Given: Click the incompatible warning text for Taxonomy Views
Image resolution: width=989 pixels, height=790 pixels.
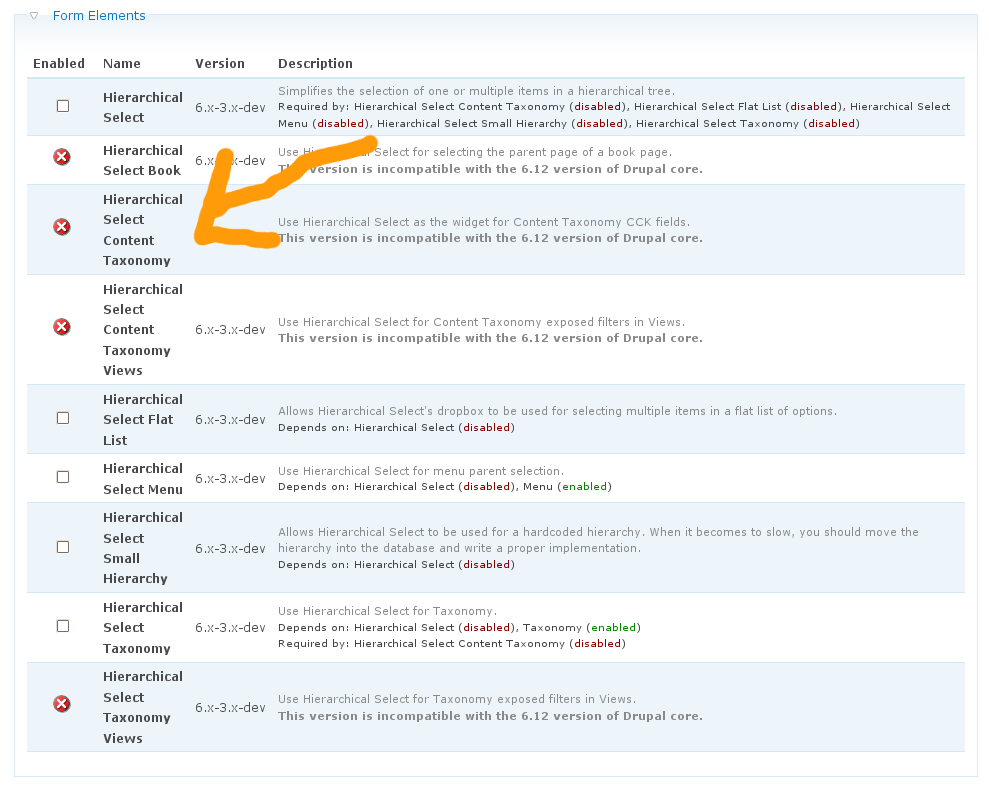Looking at the screenshot, I should [490, 716].
